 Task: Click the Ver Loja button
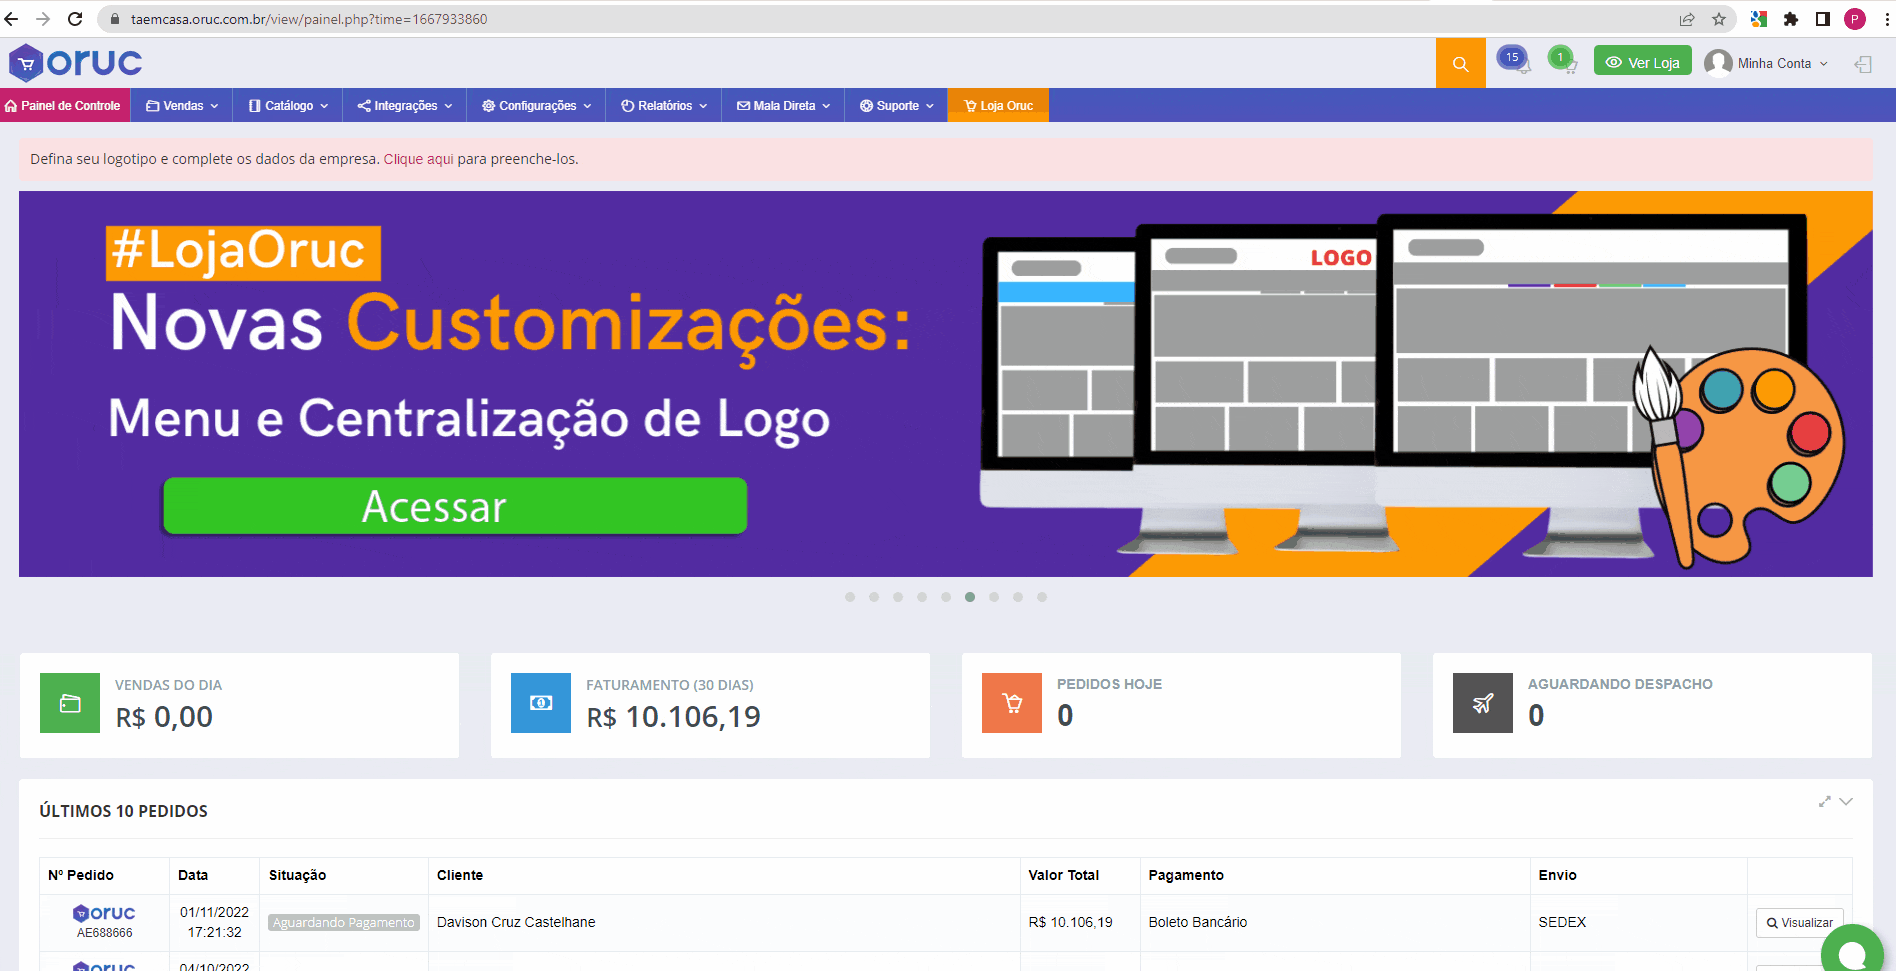pyautogui.click(x=1643, y=61)
